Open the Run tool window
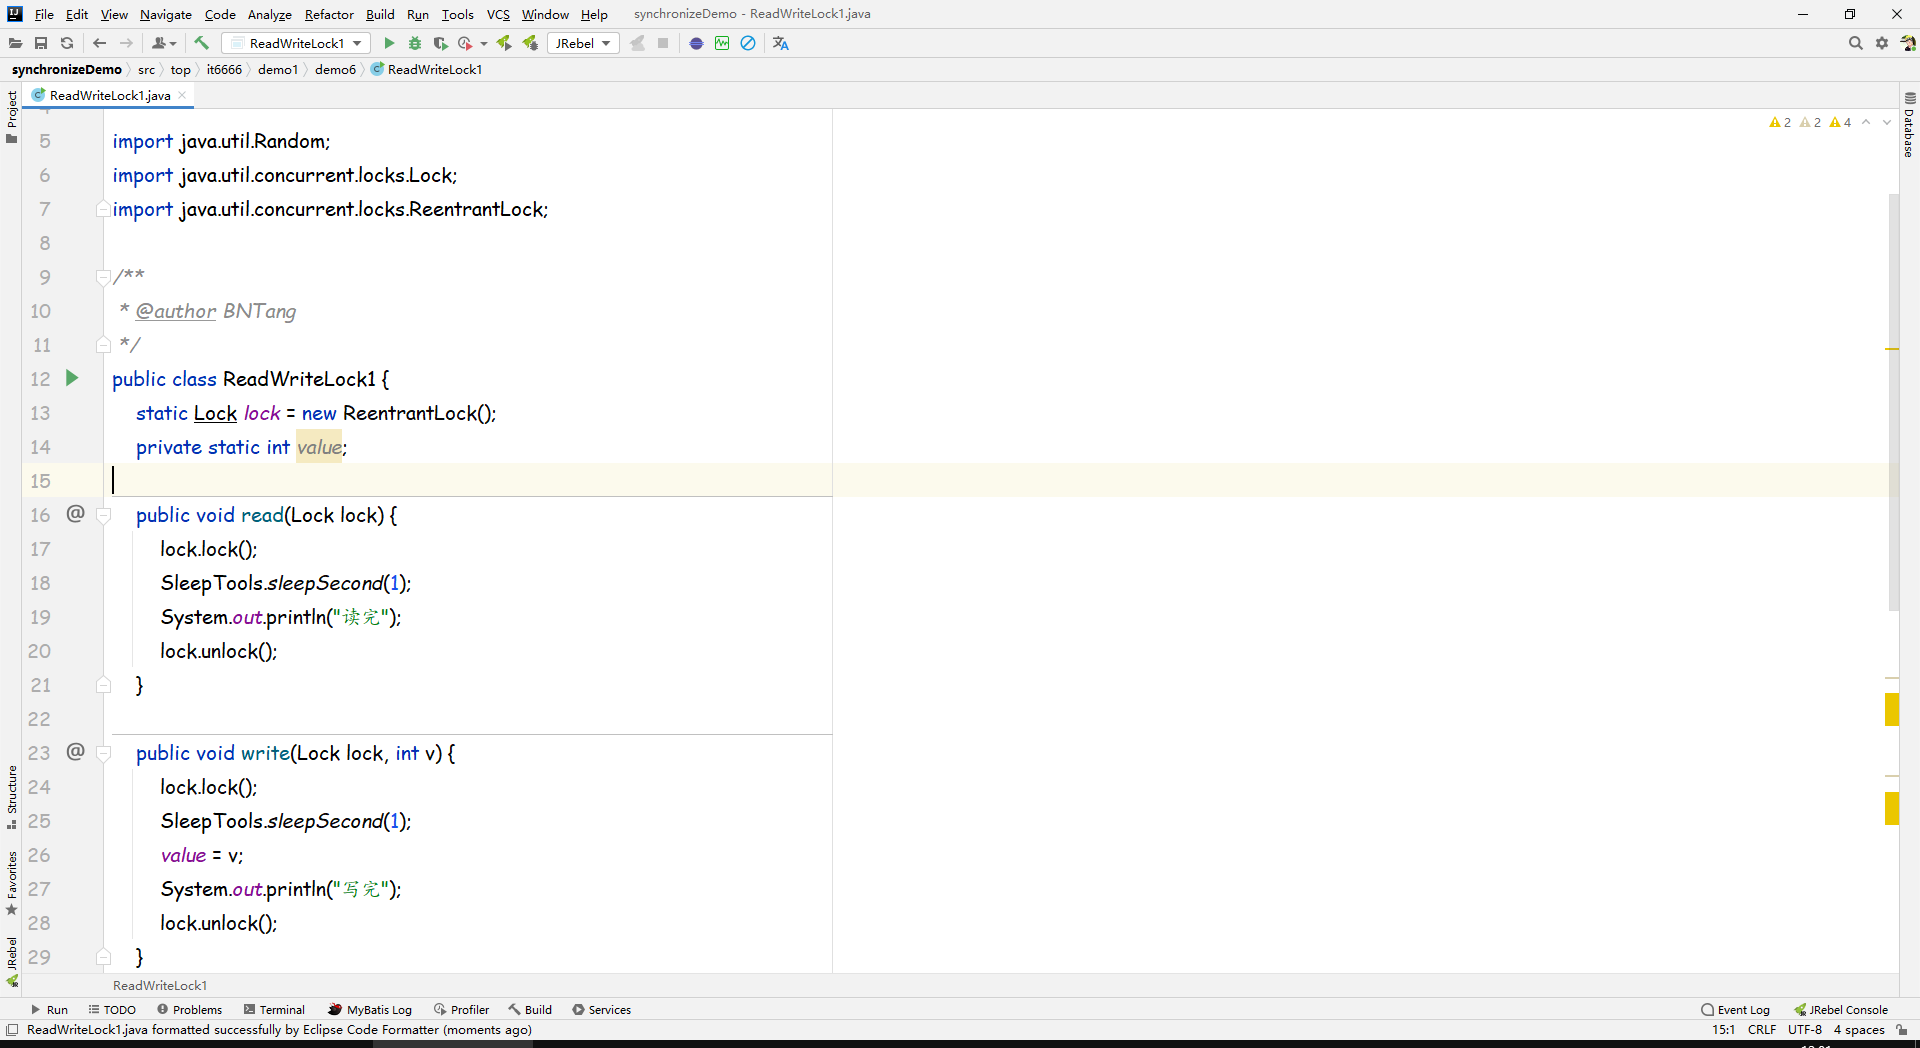 pyautogui.click(x=49, y=1010)
